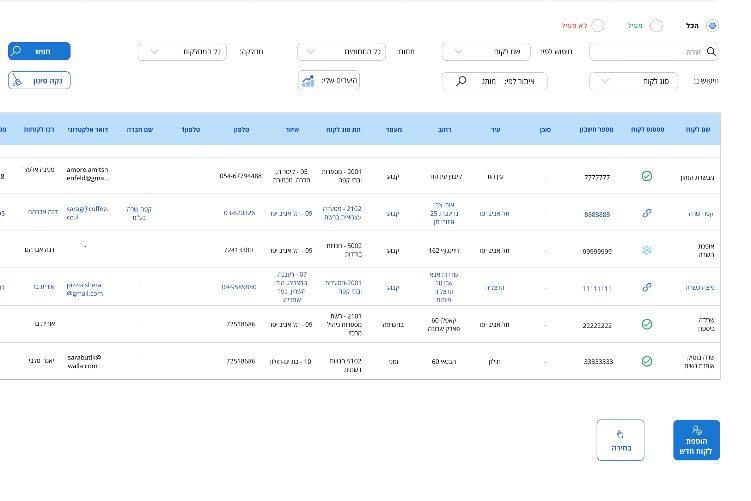The height and width of the screenshot is (501, 751).
Task: Click the 'תת סוג לקוח' column header
Action: pos(343,130)
